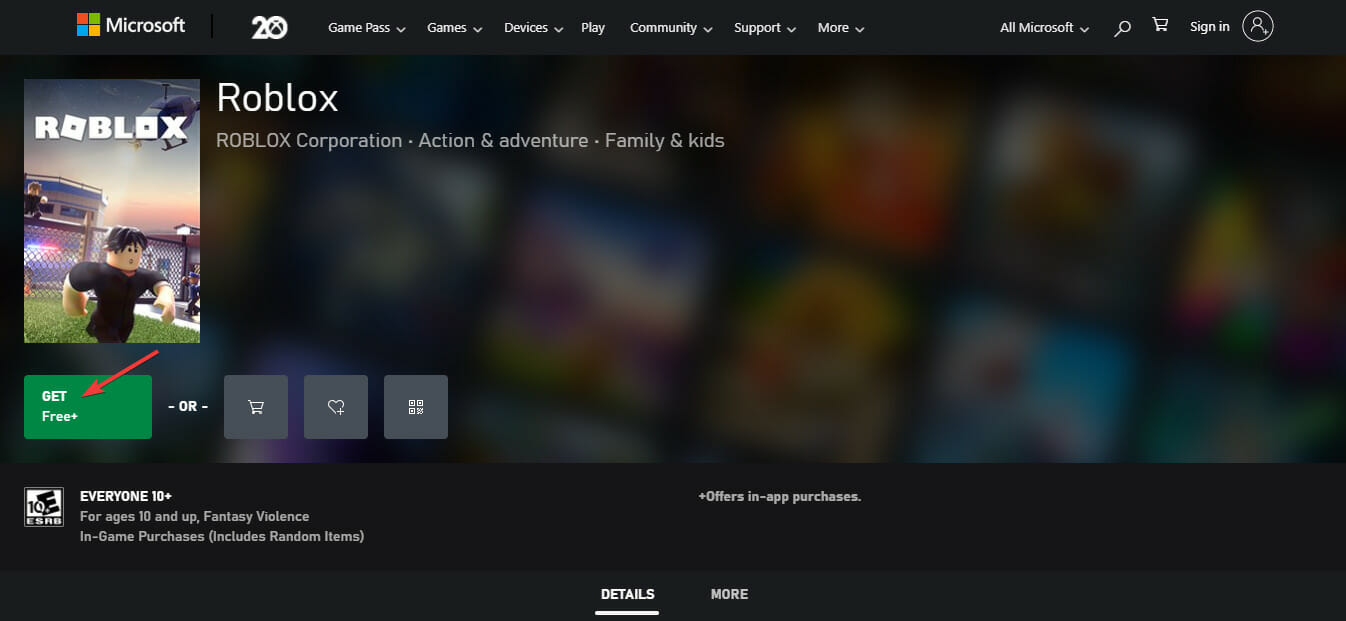
Task: Click the Sign in link
Action: (1209, 27)
